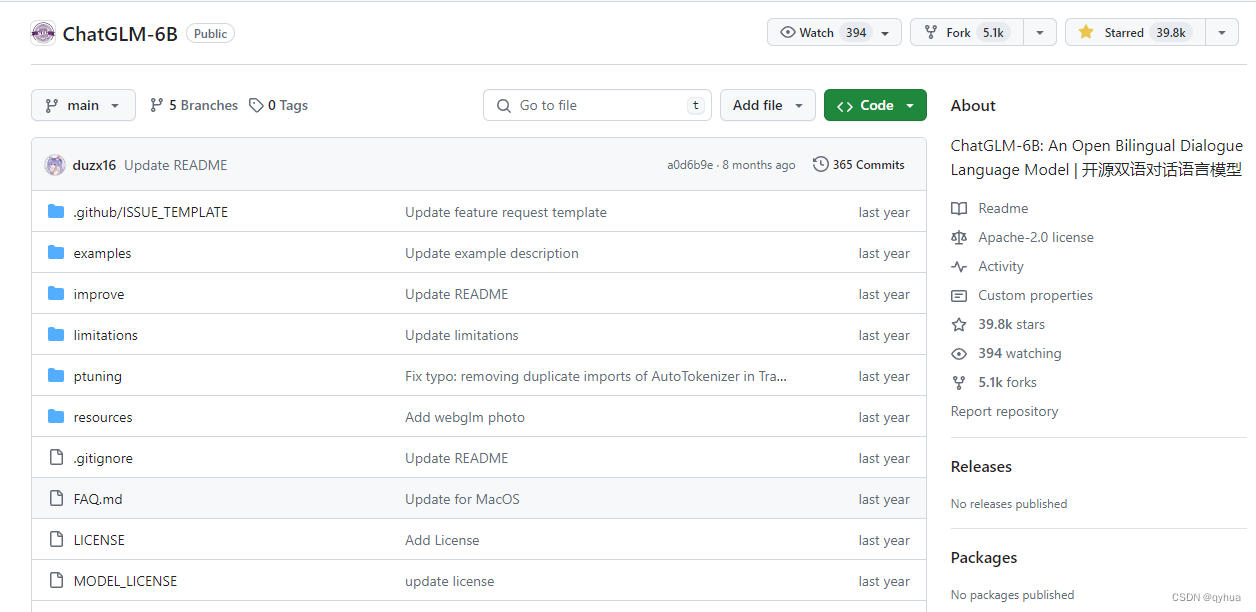Click the 5.1k forks link
The image size is (1256, 612).
pyautogui.click(x=1007, y=382)
